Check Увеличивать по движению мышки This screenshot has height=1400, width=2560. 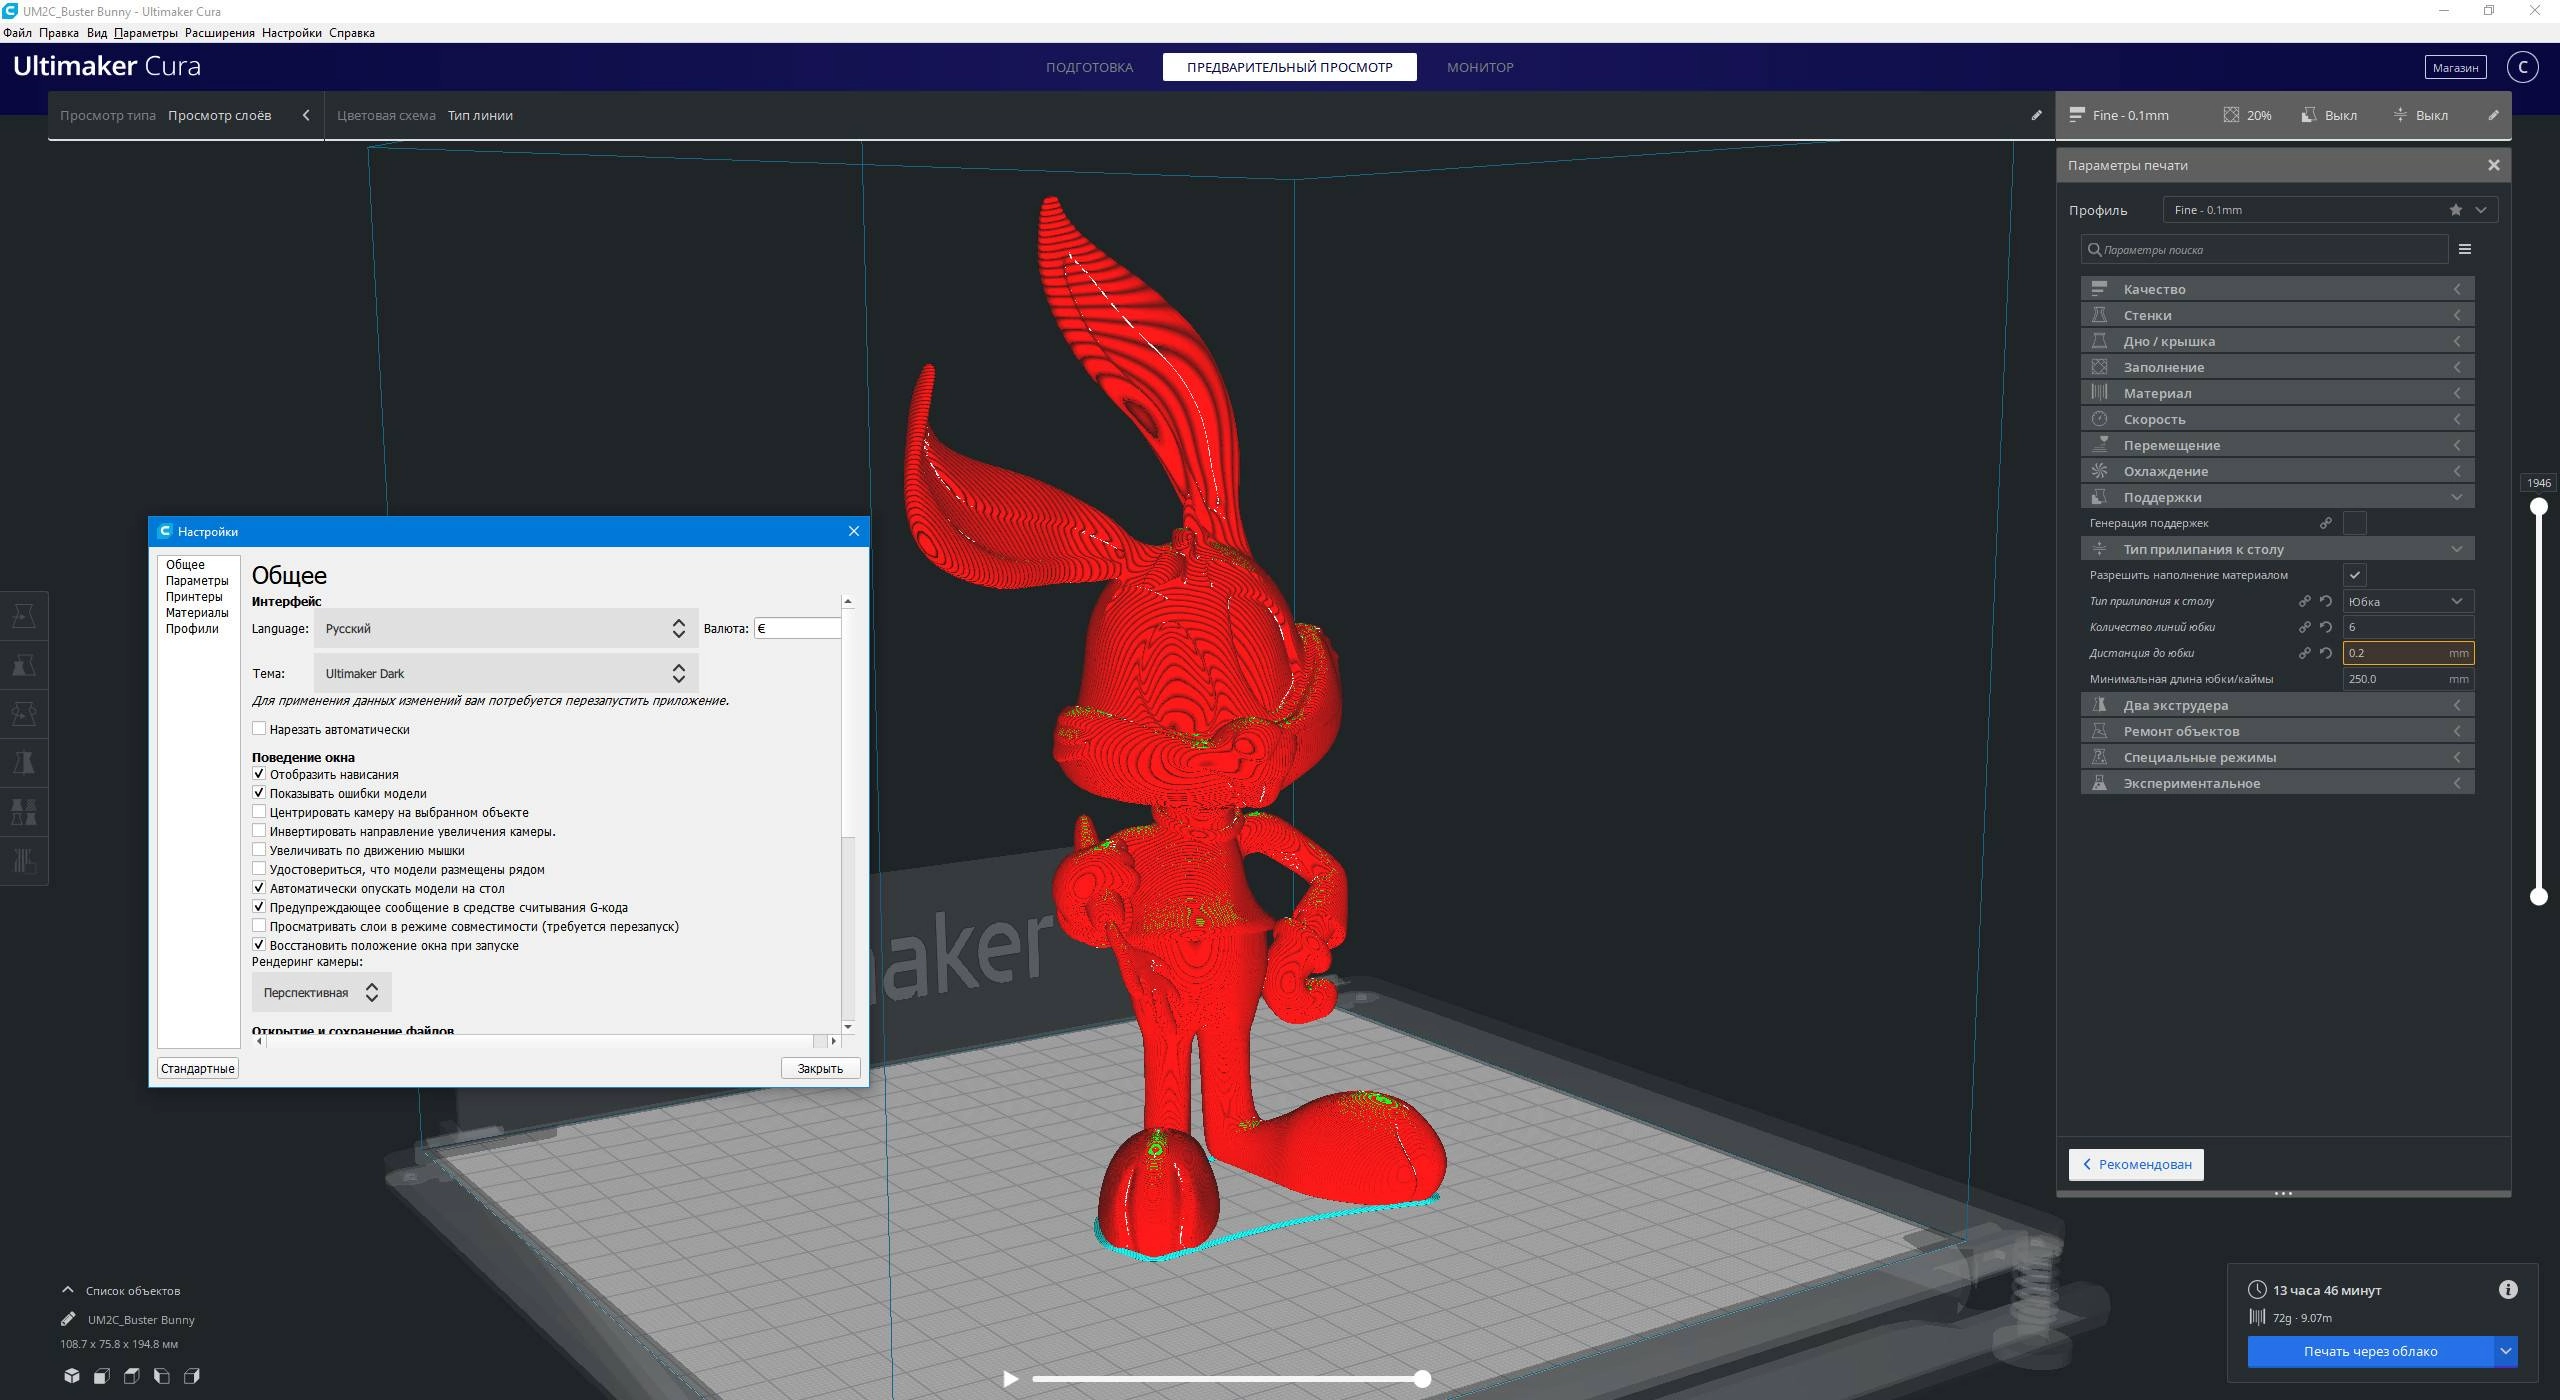pos(259,850)
